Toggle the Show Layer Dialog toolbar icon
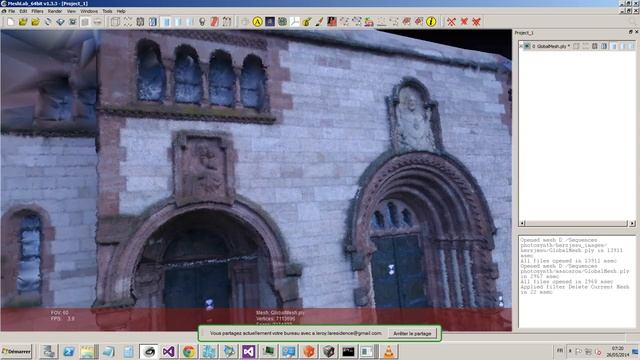Image resolution: width=640 pixels, height=360 pixels. pyautogui.click(x=85, y=22)
